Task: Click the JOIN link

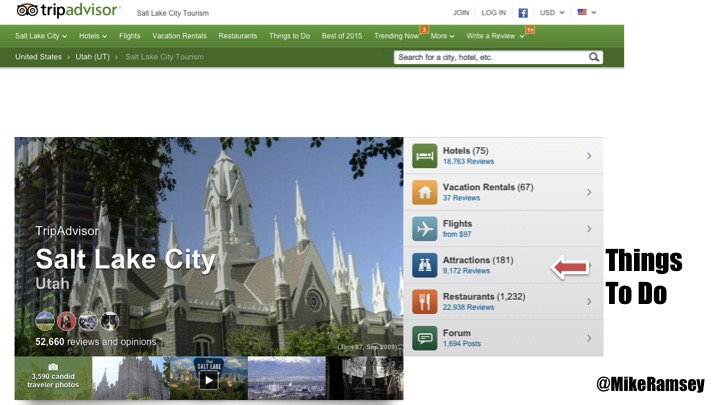Action: 461,13
